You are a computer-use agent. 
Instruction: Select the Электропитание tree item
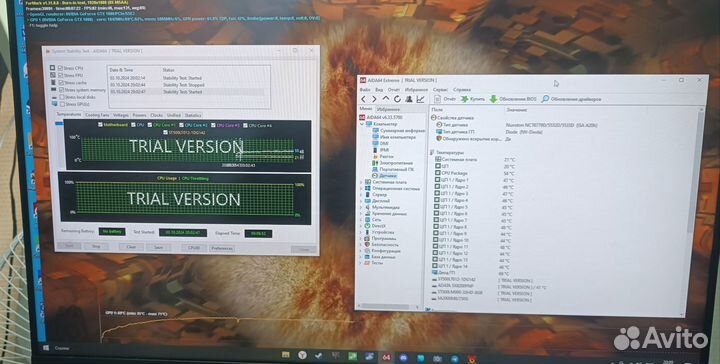(x=393, y=163)
